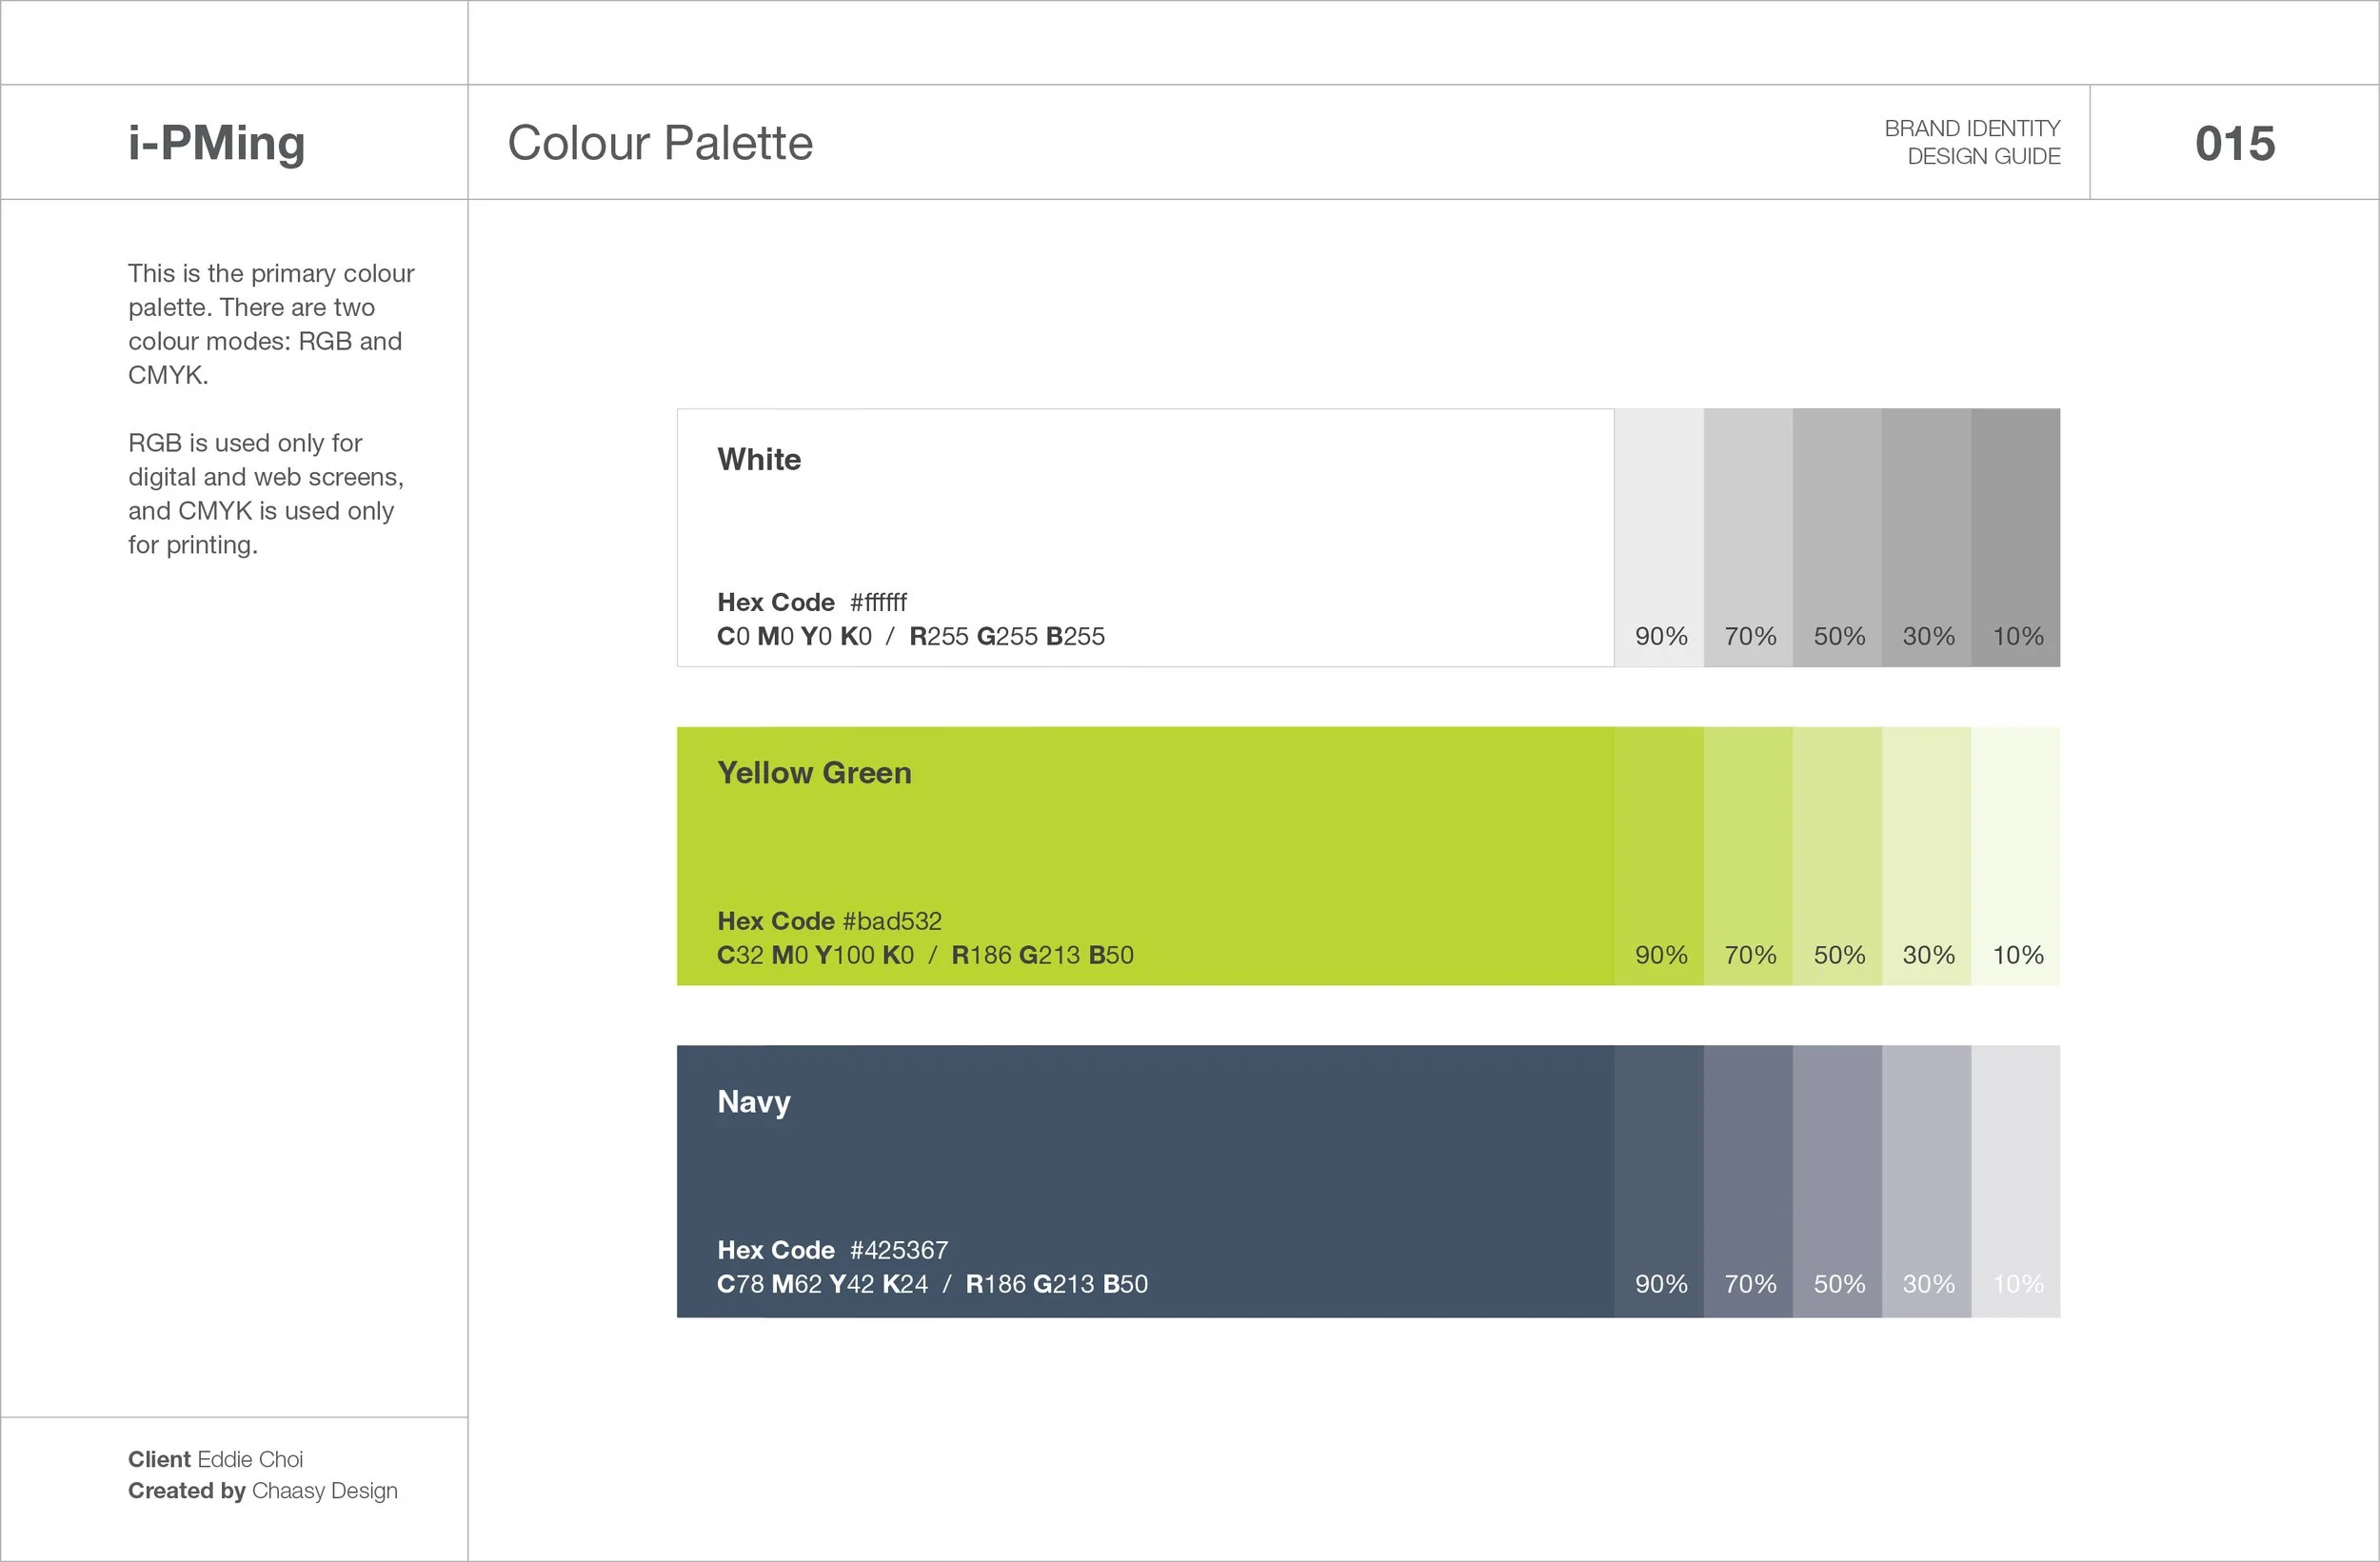Pick the 90% tint in the White row

[1659, 537]
